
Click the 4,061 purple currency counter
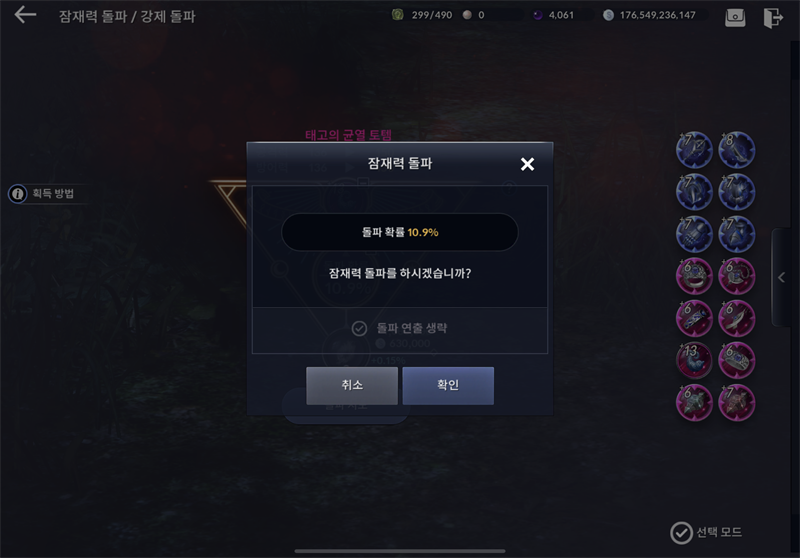click(x=554, y=15)
